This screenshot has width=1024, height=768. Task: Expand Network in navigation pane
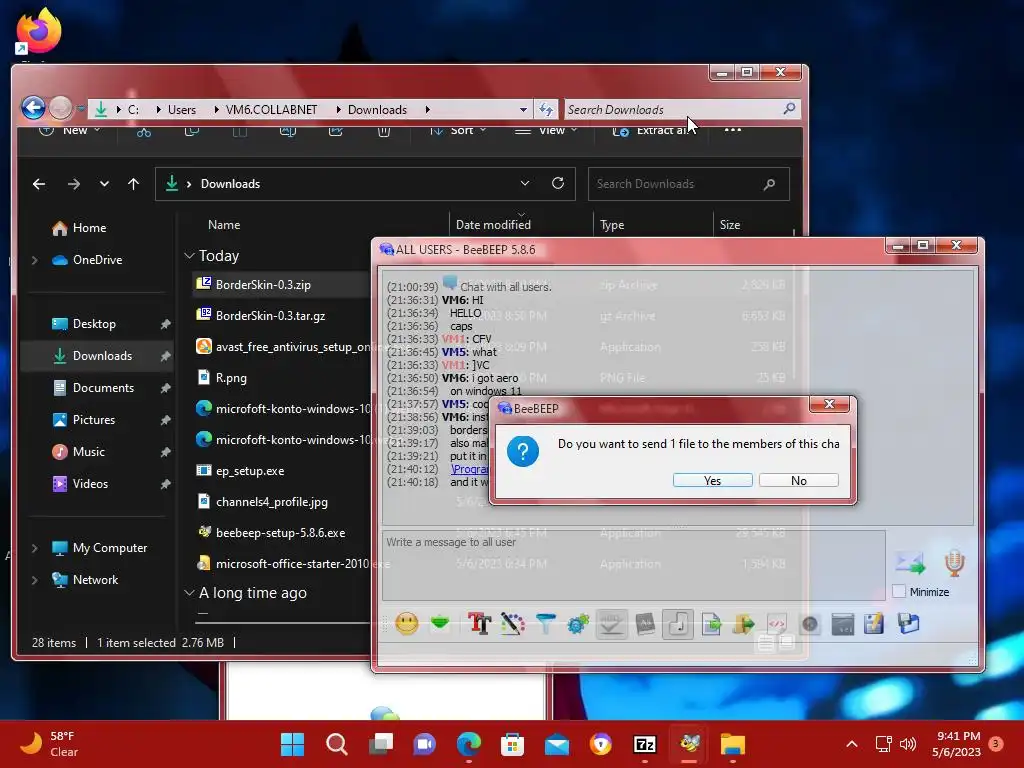click(35, 580)
